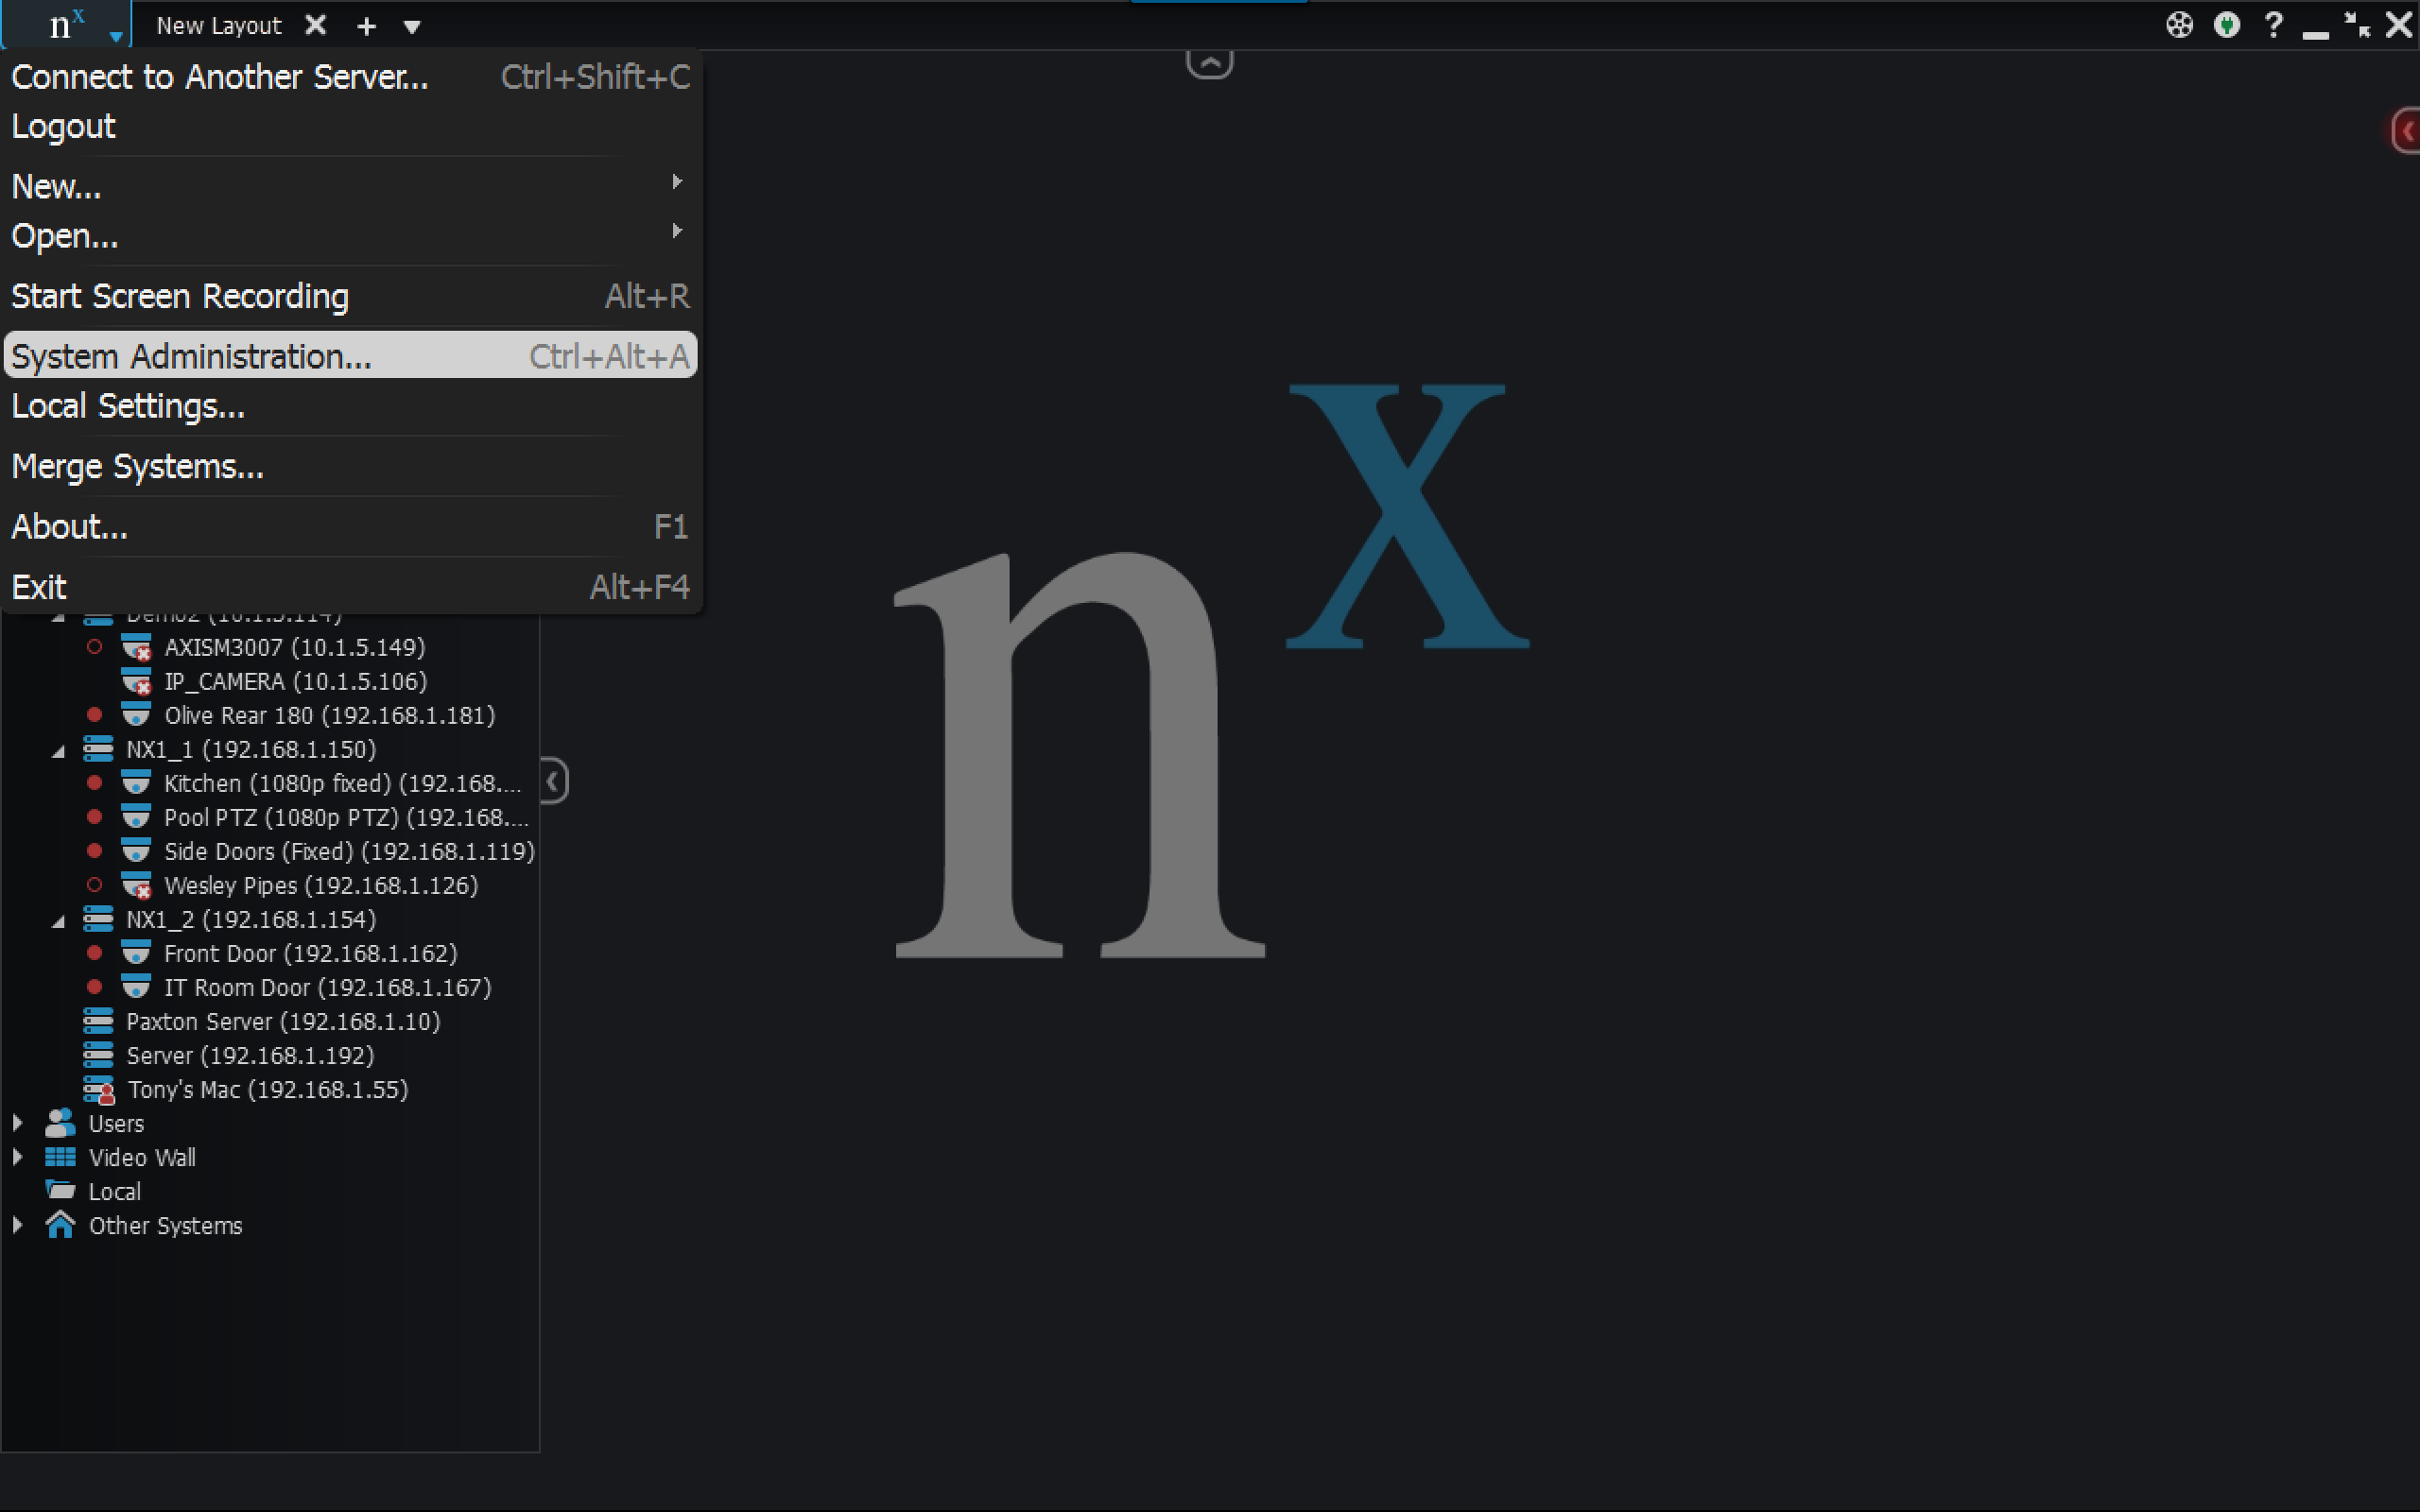Expand the Users tree node

(17, 1123)
